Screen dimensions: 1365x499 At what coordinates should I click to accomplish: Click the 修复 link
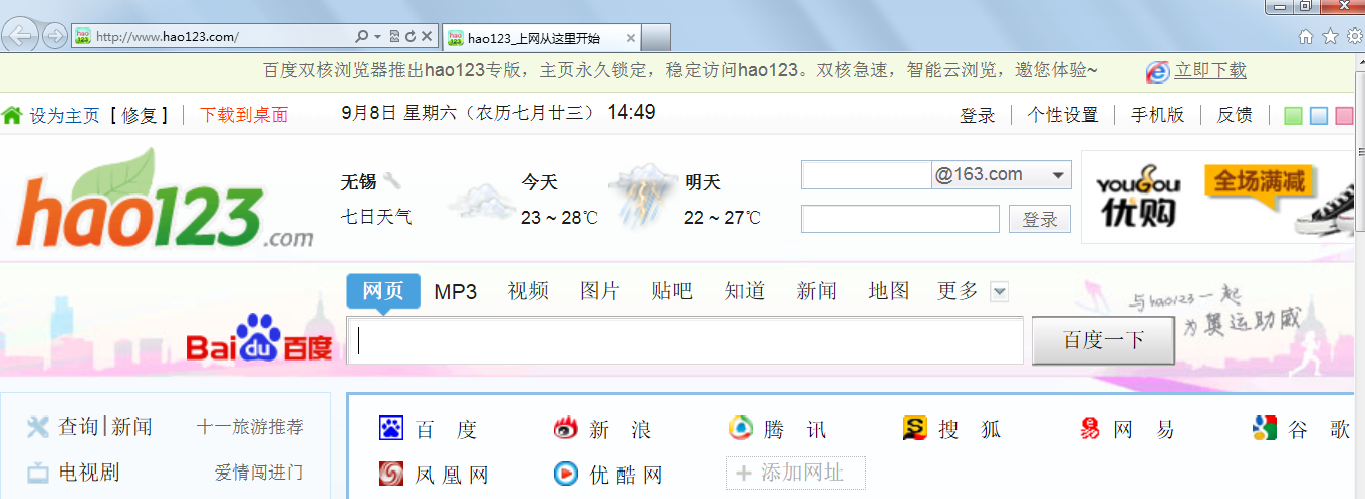139,116
